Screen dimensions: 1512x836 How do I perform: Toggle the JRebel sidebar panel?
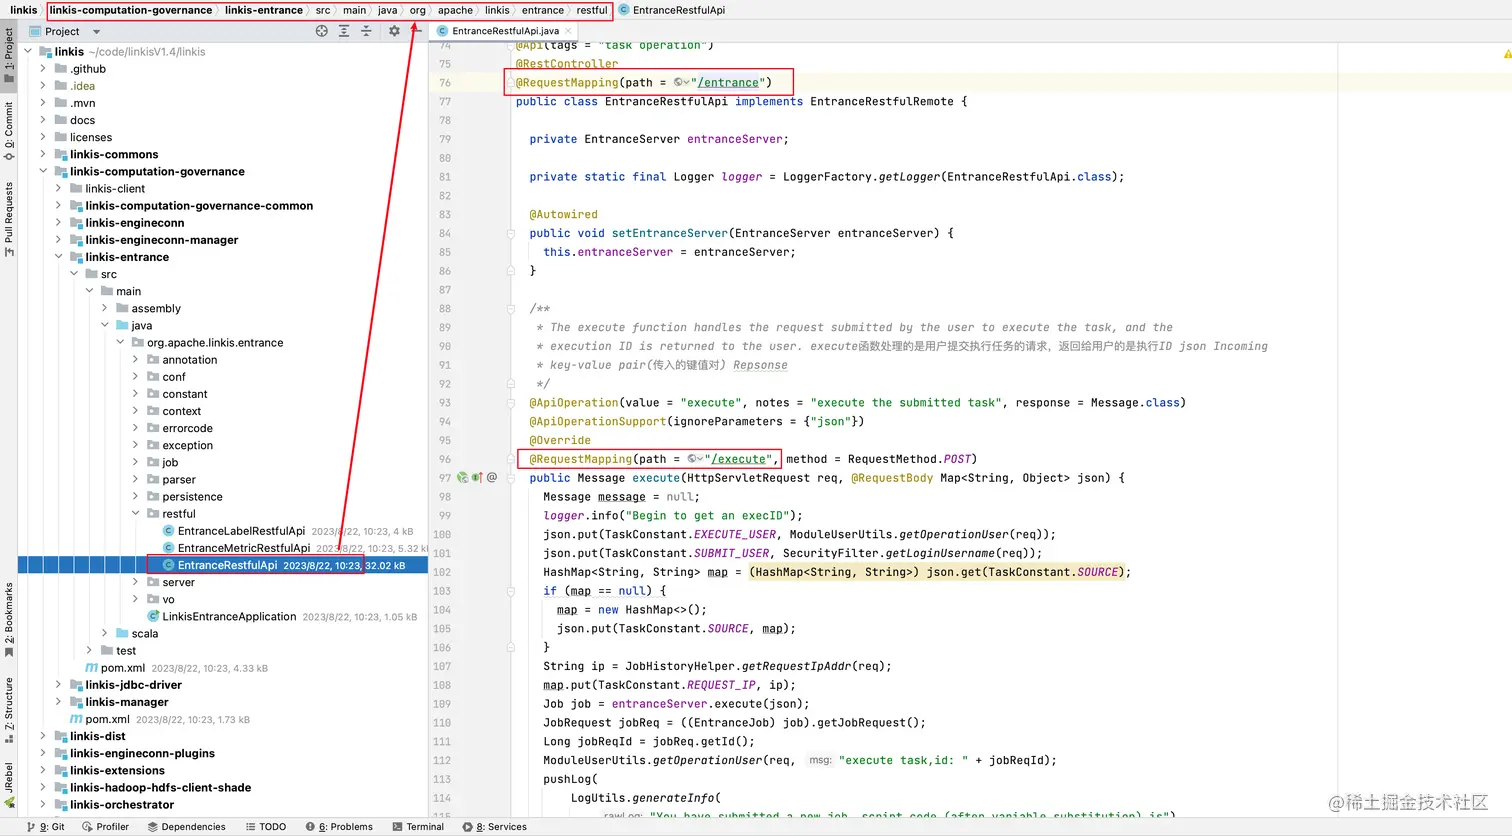click(9, 785)
